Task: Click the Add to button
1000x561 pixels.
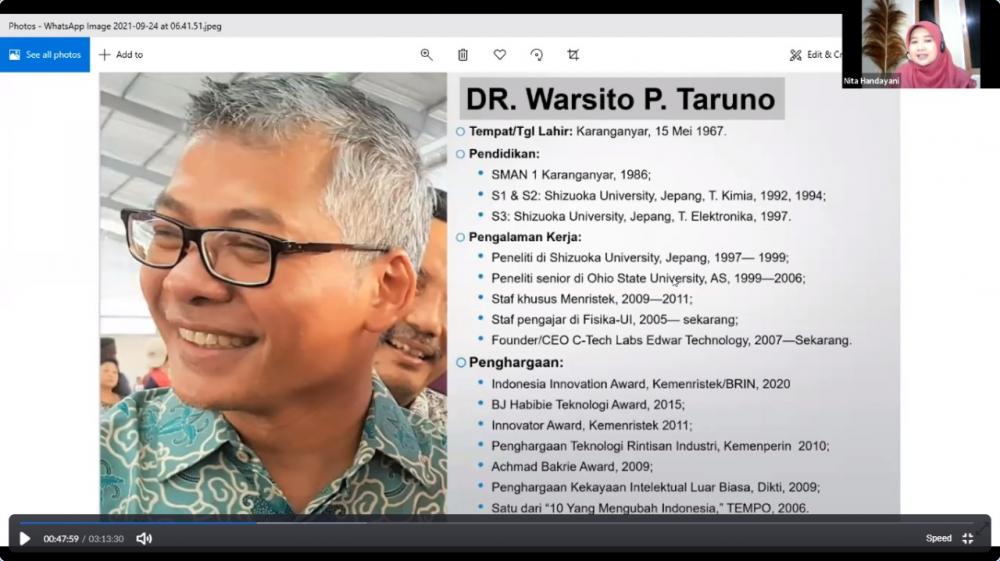Action: point(121,55)
